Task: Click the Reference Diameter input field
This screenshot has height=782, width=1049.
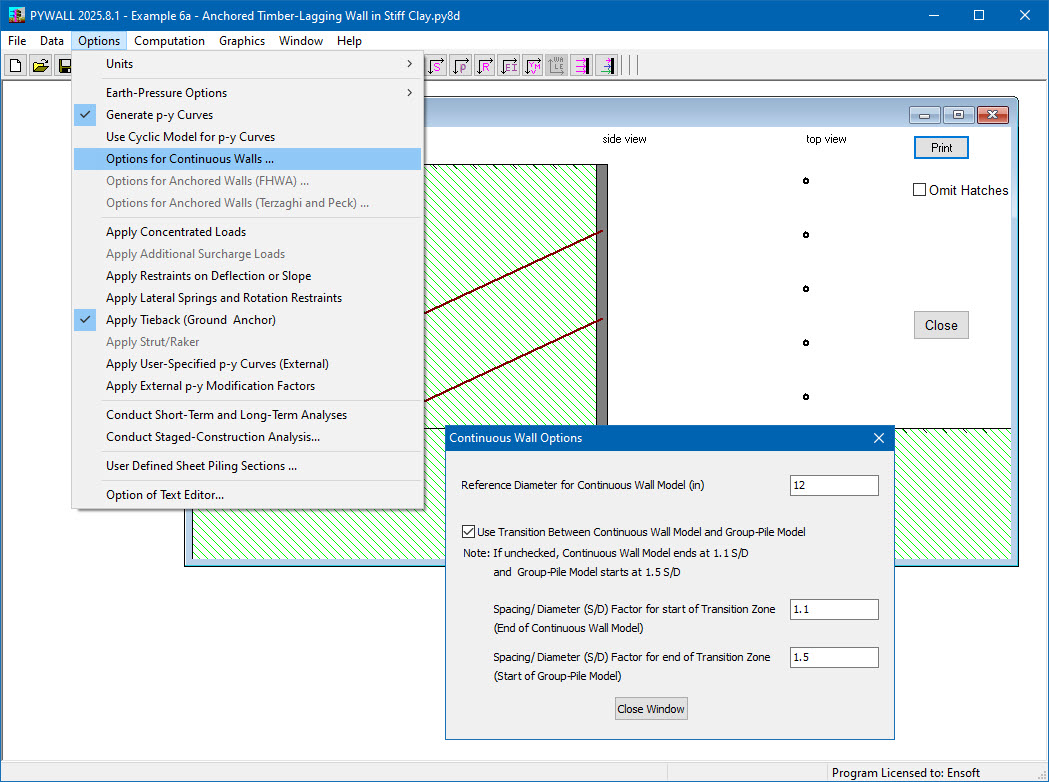Action: tap(833, 485)
